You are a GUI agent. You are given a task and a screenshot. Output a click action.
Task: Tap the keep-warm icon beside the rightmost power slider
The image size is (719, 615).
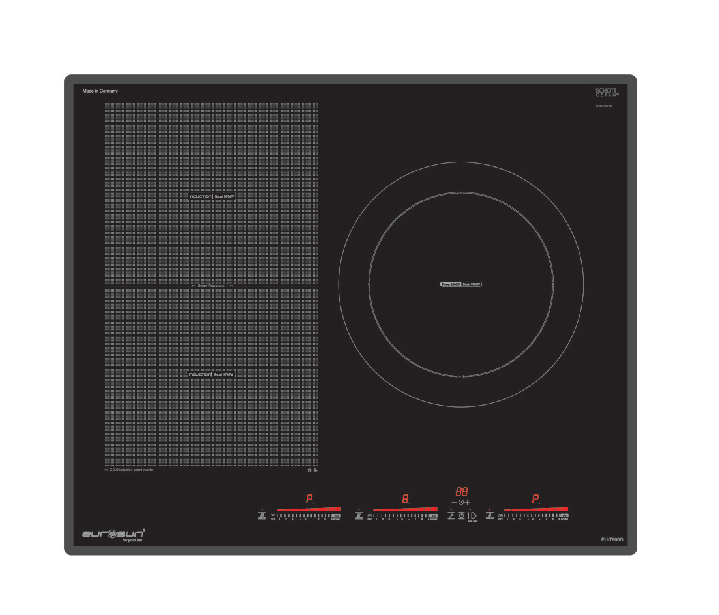[490, 516]
